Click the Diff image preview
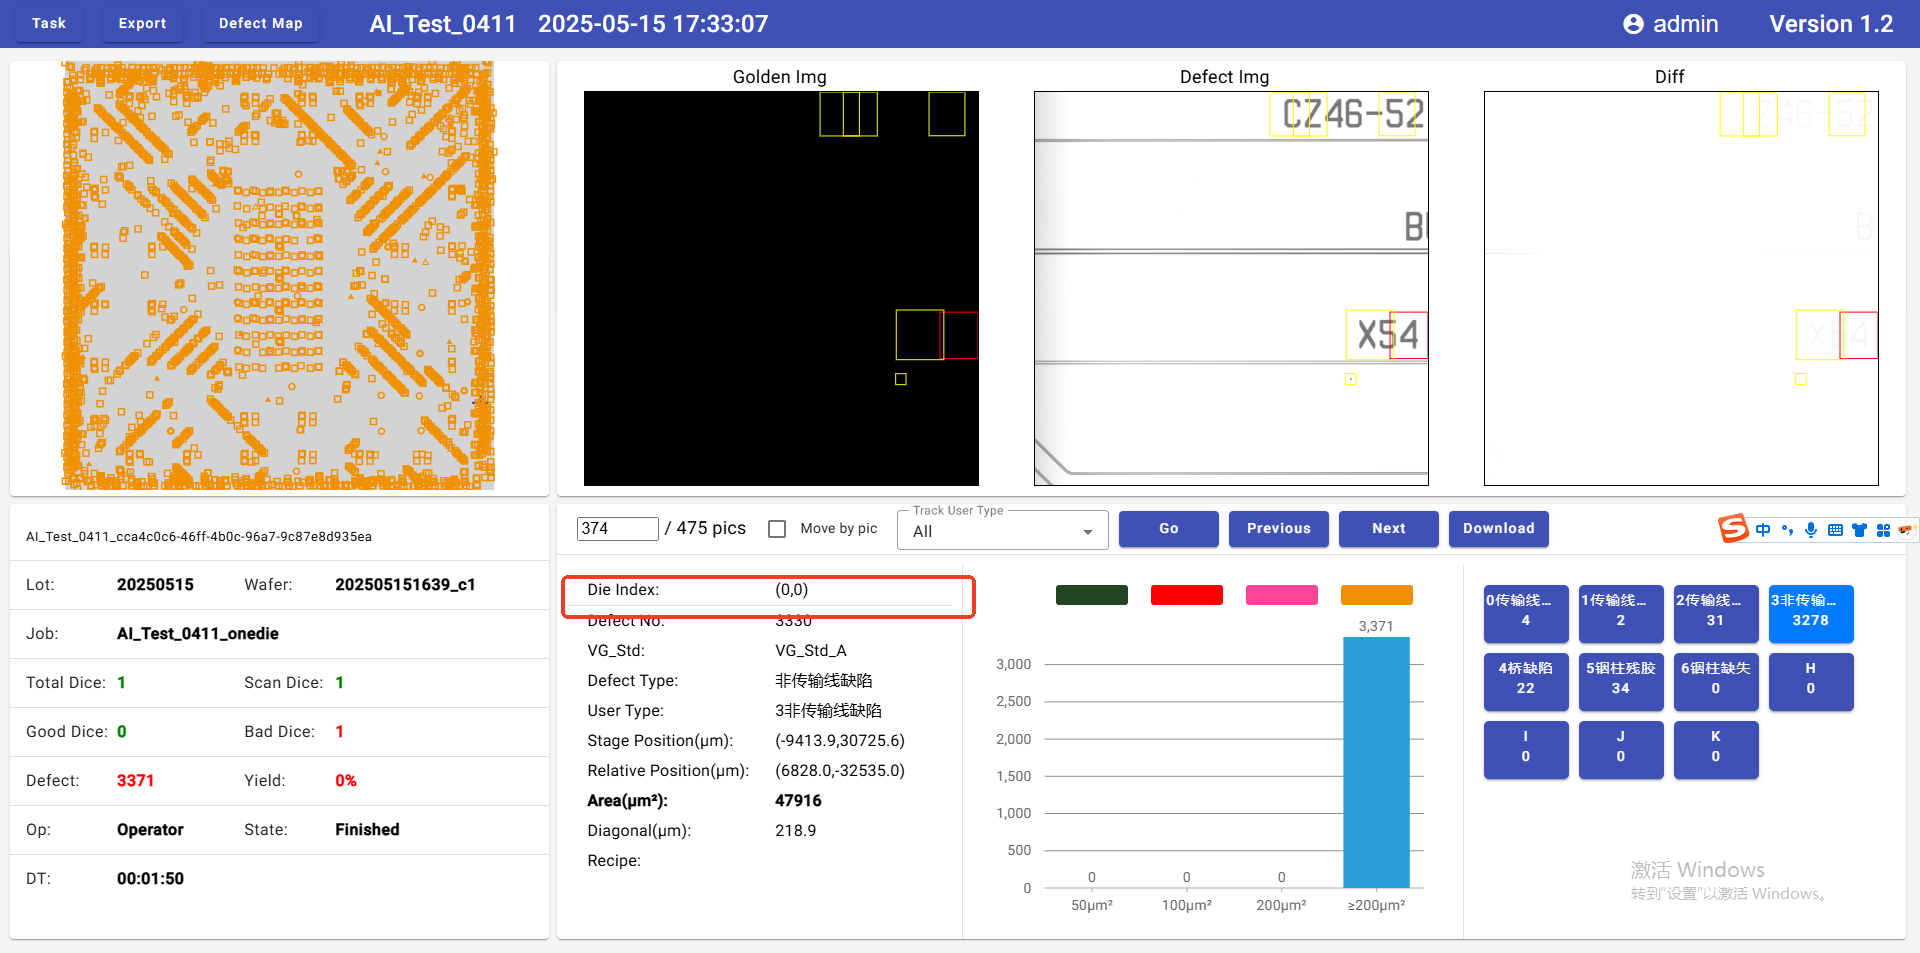1920x953 pixels. click(1681, 288)
